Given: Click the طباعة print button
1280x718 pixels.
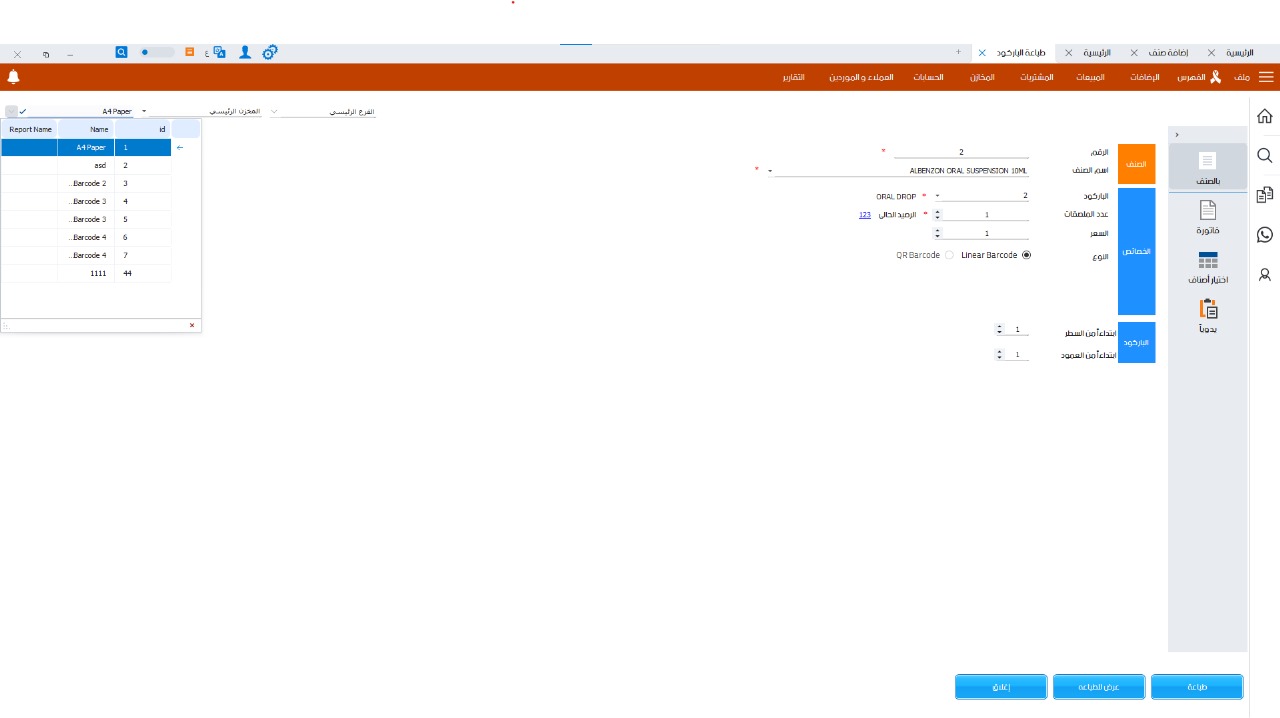Looking at the screenshot, I should coord(1196,687).
